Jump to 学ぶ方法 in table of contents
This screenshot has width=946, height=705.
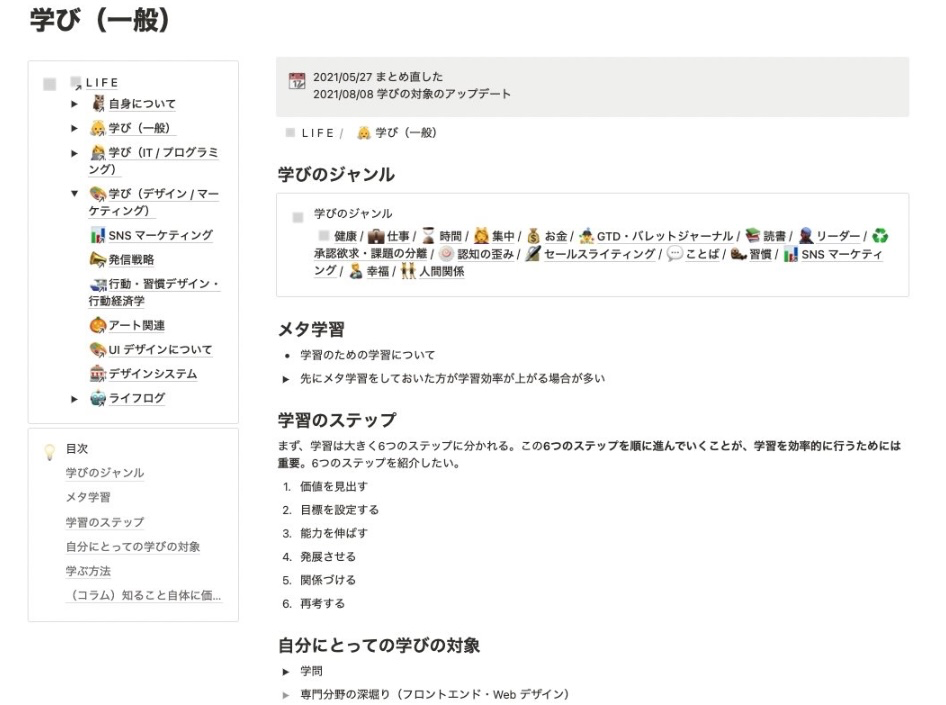click(x=88, y=571)
